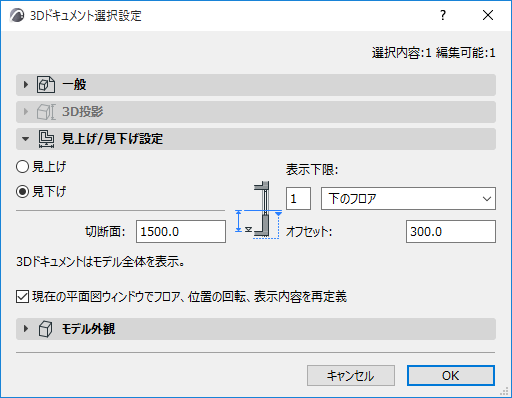Click the 一般 panel cube icon
Screen dimensions: 512x398
pos(46,85)
